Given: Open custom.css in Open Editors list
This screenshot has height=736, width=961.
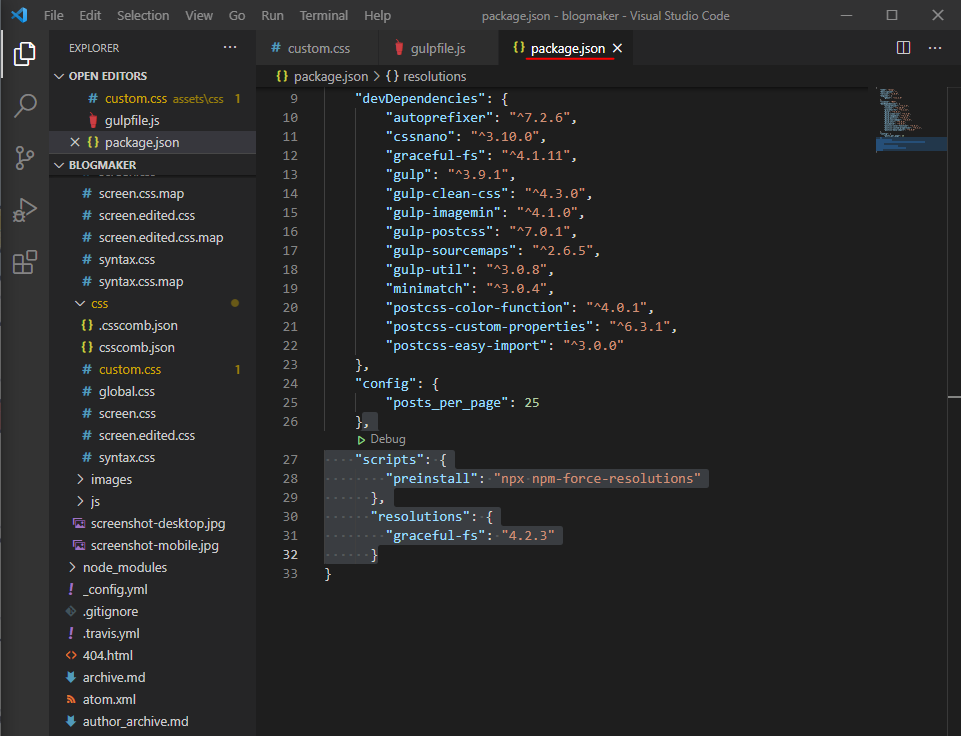Looking at the screenshot, I should (153, 99).
